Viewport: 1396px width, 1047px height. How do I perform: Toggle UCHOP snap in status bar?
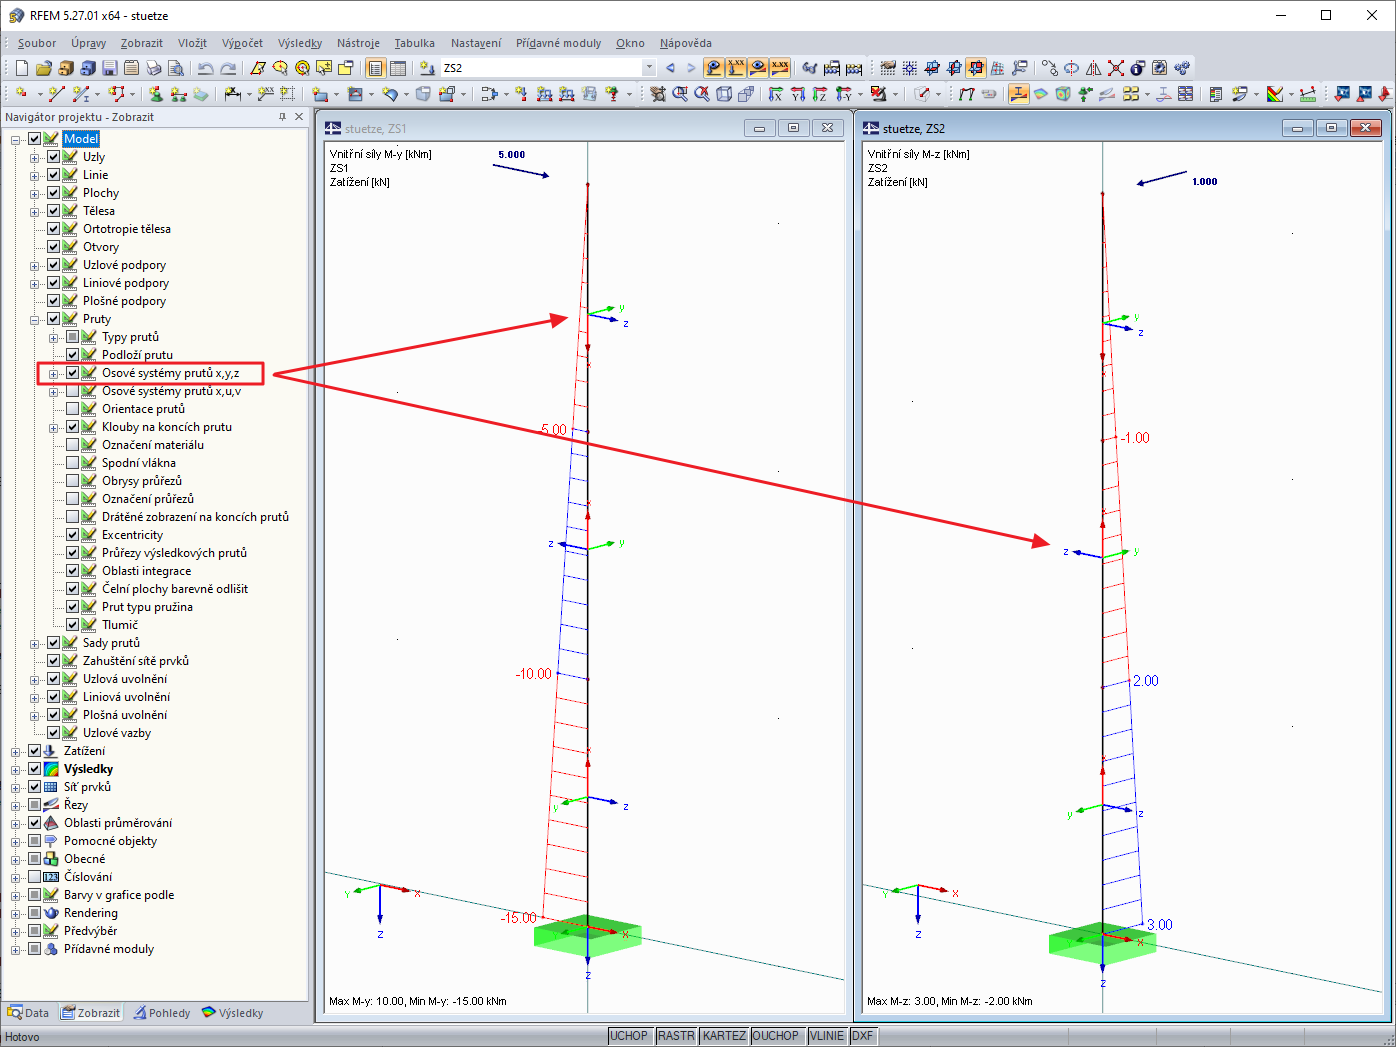point(629,1036)
